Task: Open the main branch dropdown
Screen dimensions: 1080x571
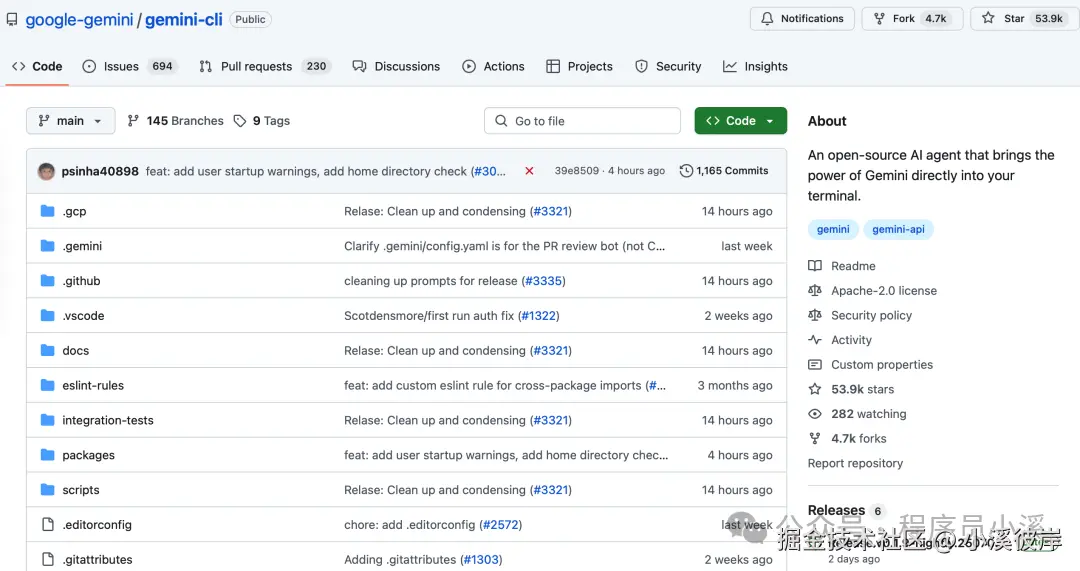Action: tap(70, 121)
